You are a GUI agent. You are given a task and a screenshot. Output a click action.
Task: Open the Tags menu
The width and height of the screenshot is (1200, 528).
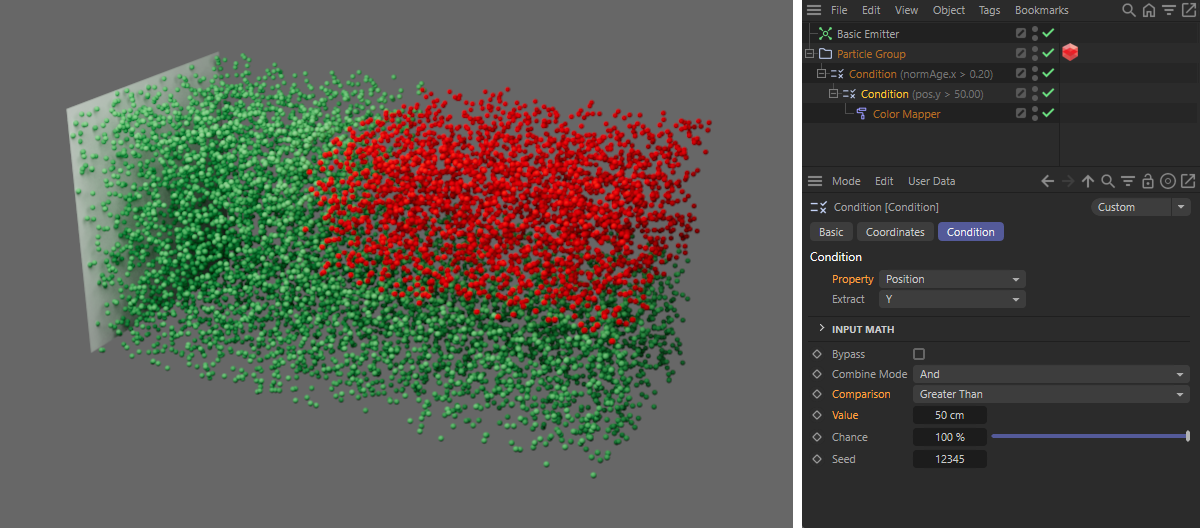coord(989,10)
